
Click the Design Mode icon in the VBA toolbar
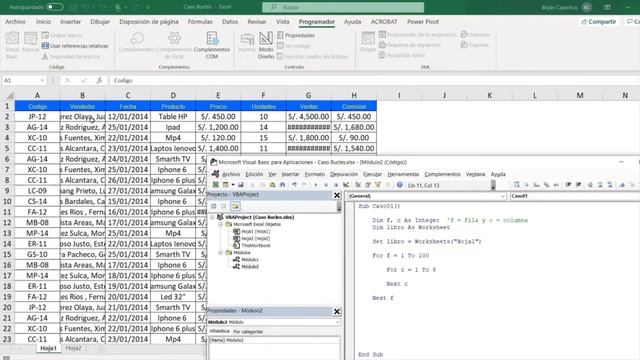click(346, 185)
